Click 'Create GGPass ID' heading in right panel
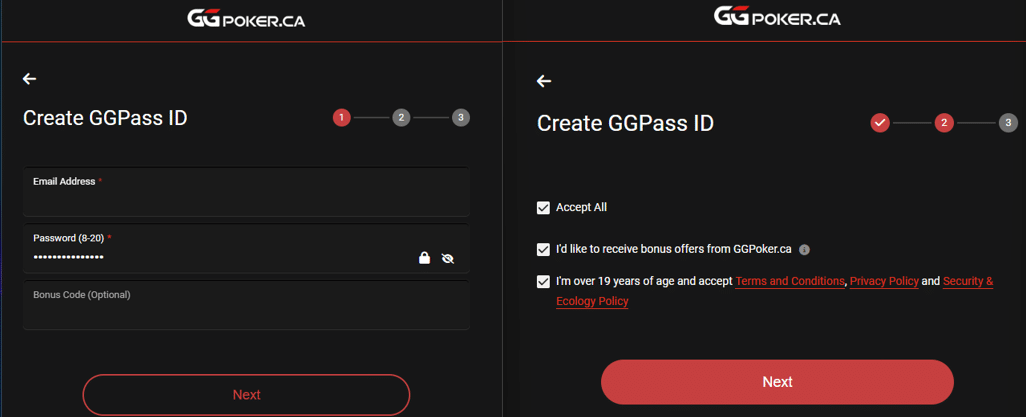 pos(626,123)
